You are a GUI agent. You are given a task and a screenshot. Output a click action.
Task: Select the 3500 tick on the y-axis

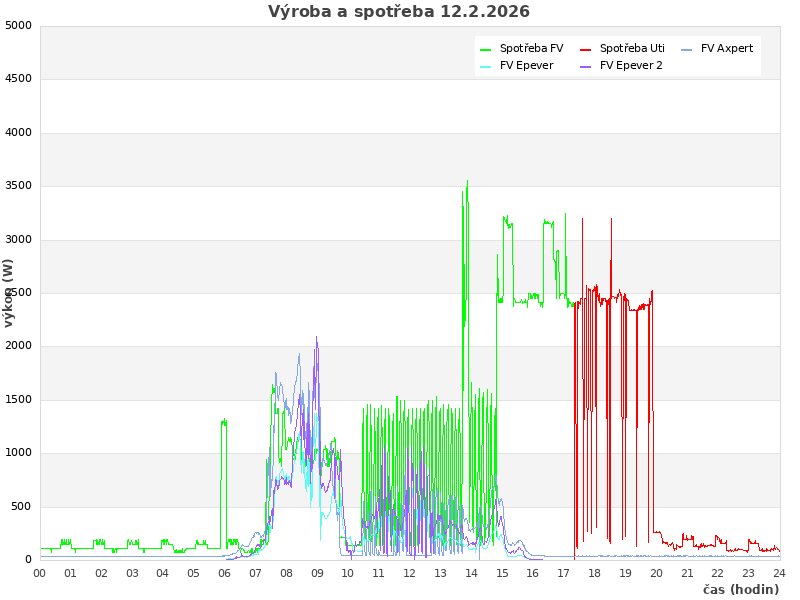pyautogui.click(x=18, y=186)
